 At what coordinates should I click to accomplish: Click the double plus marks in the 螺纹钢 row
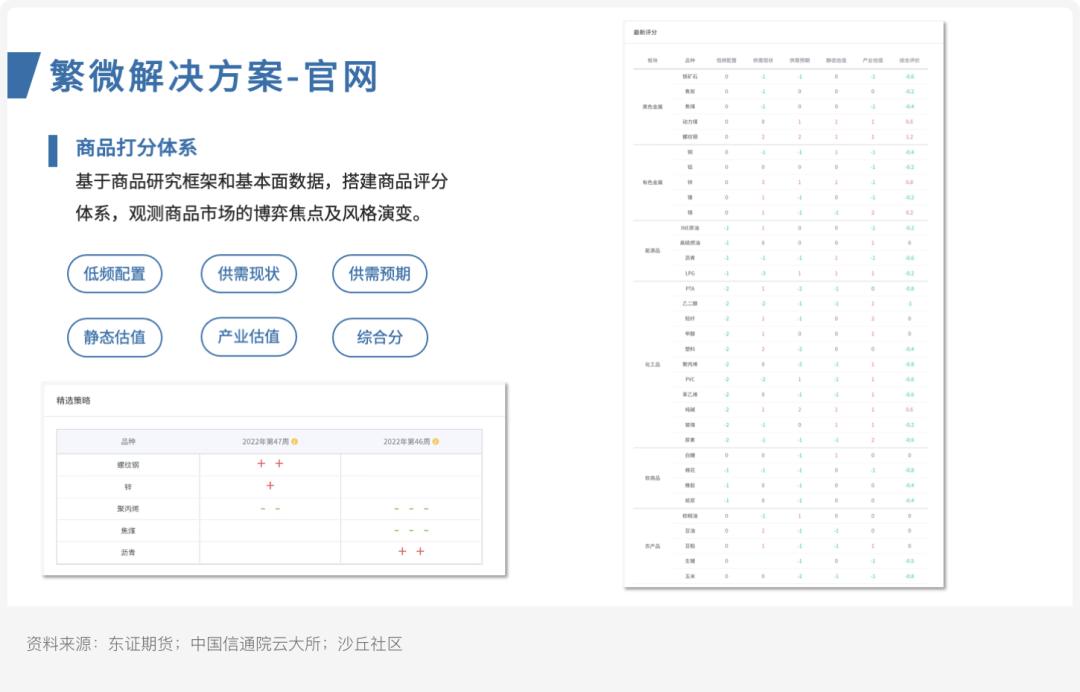point(270,465)
